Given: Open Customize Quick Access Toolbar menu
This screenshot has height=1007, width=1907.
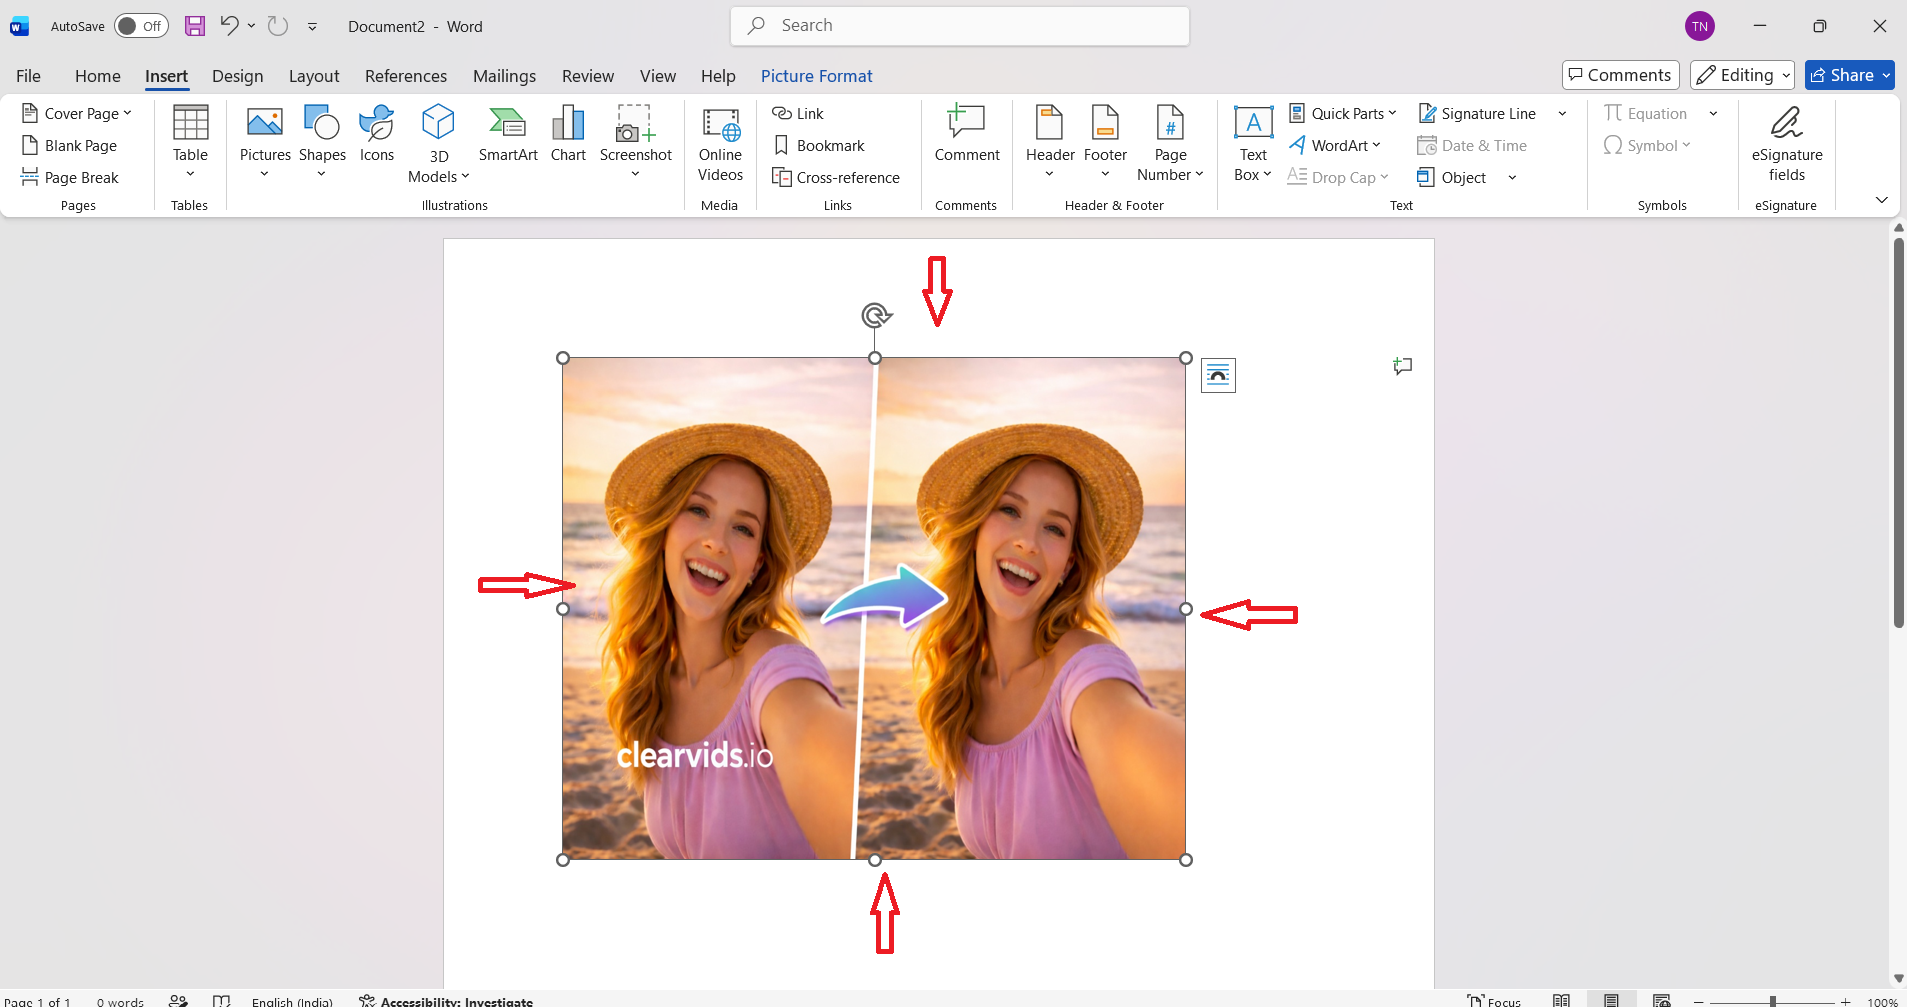Looking at the screenshot, I should coord(312,27).
